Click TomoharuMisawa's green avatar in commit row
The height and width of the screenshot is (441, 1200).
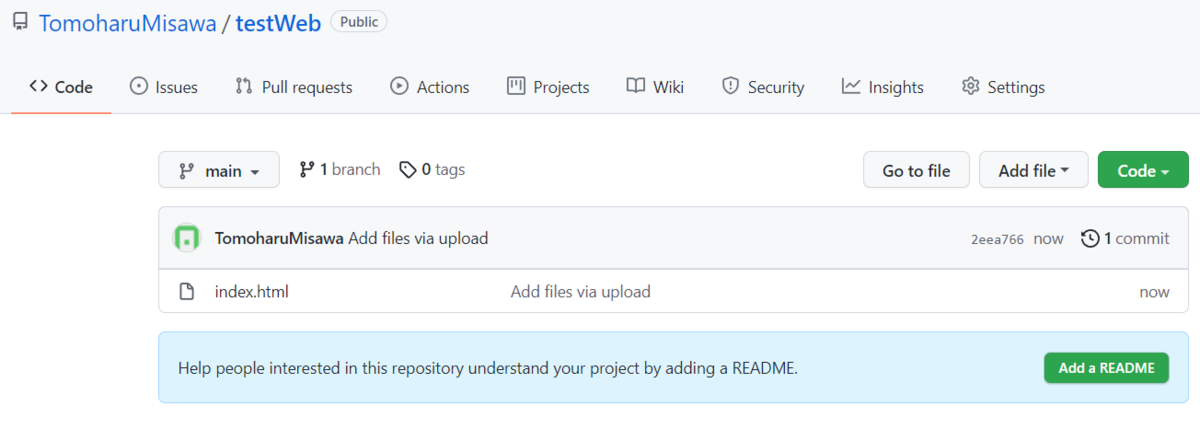click(187, 238)
